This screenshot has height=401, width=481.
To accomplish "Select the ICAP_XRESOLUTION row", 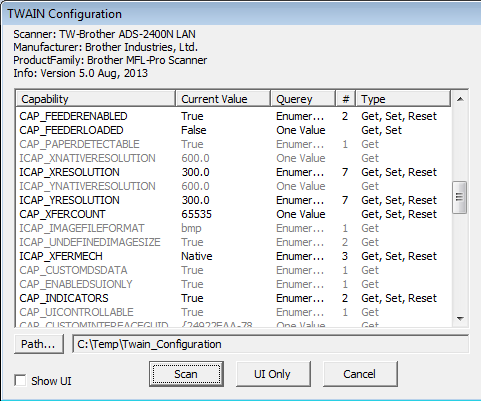I will [x=233, y=172].
